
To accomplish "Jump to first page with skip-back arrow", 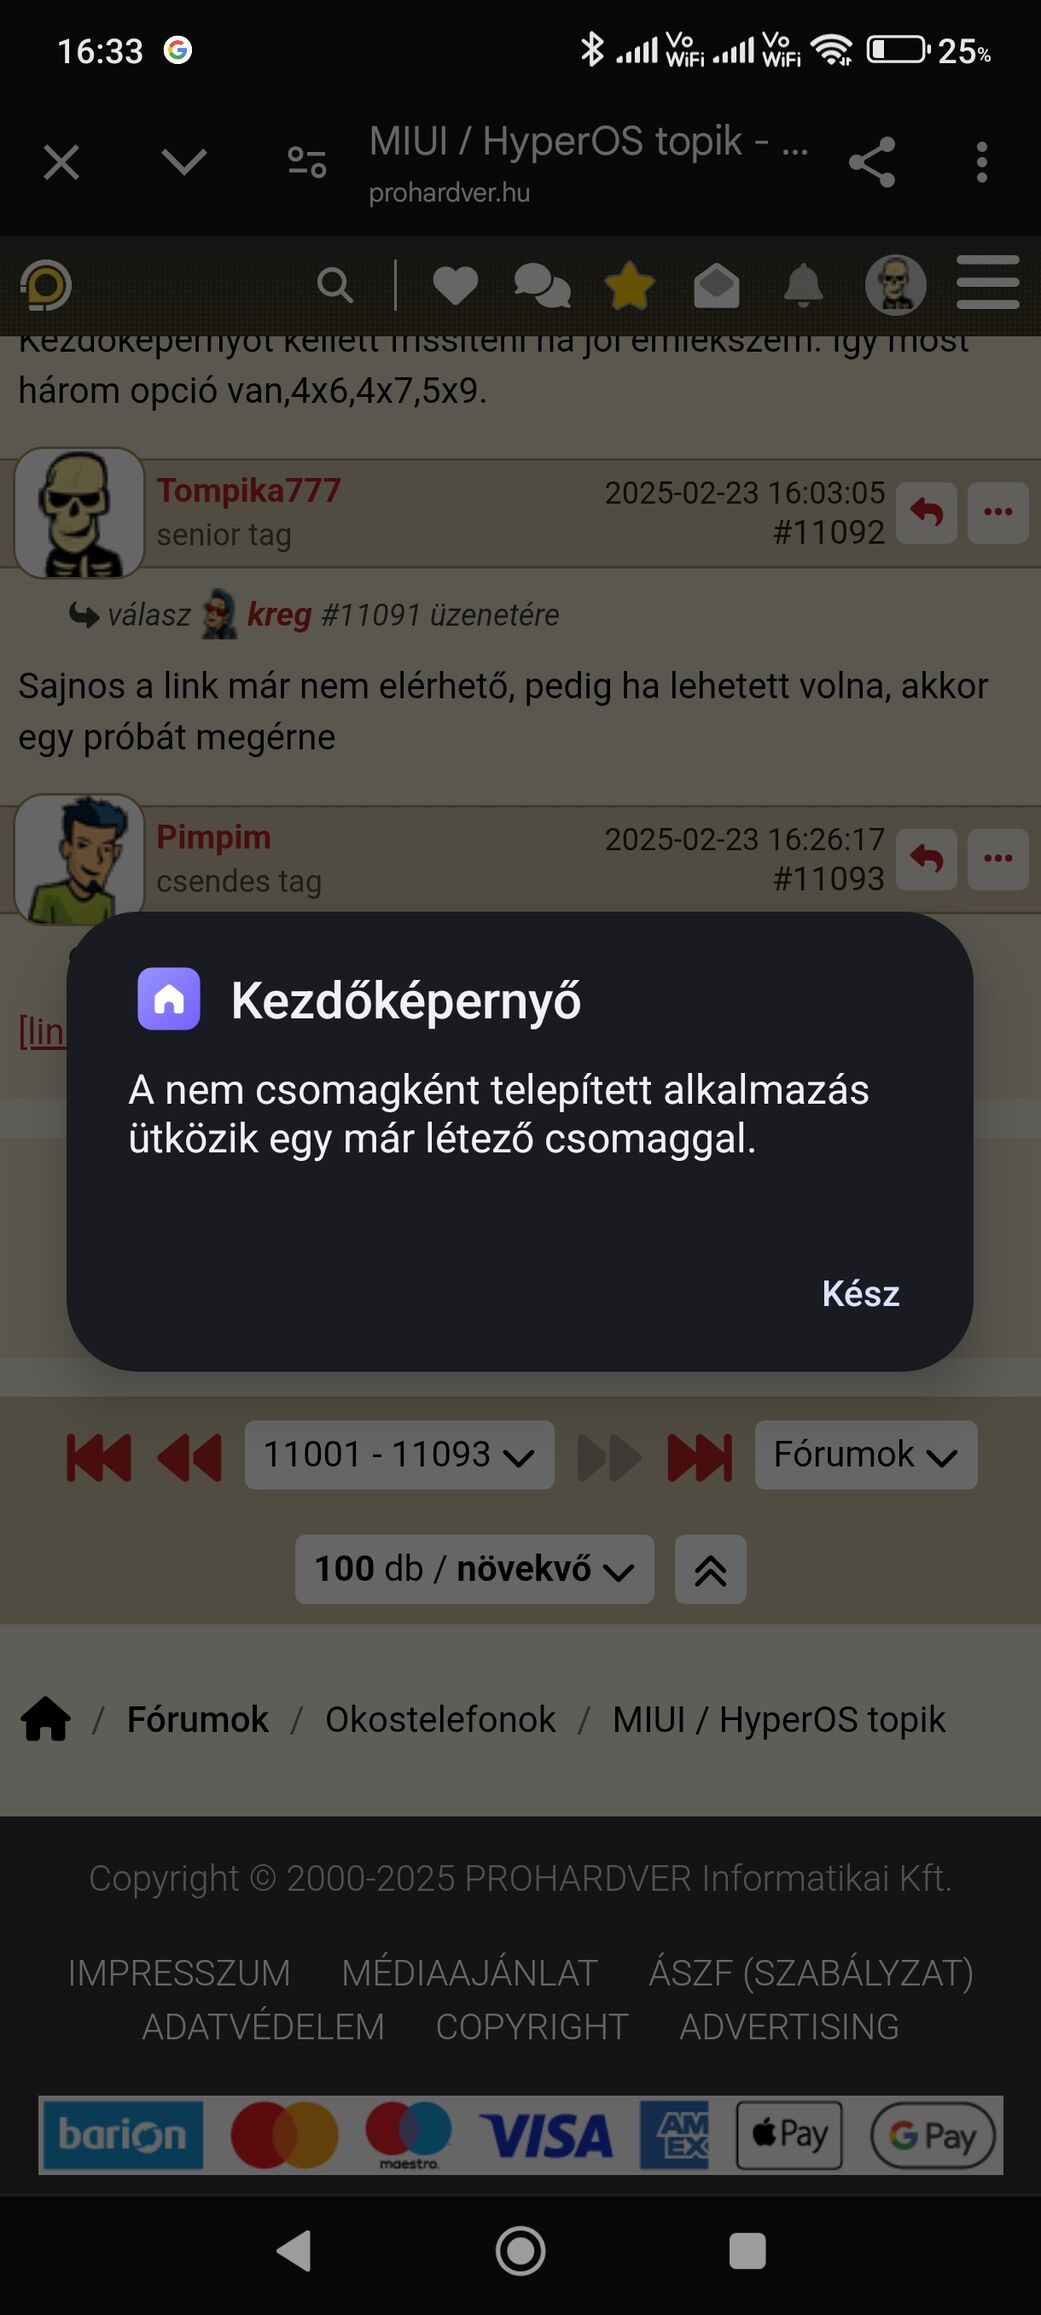I will coord(99,1457).
